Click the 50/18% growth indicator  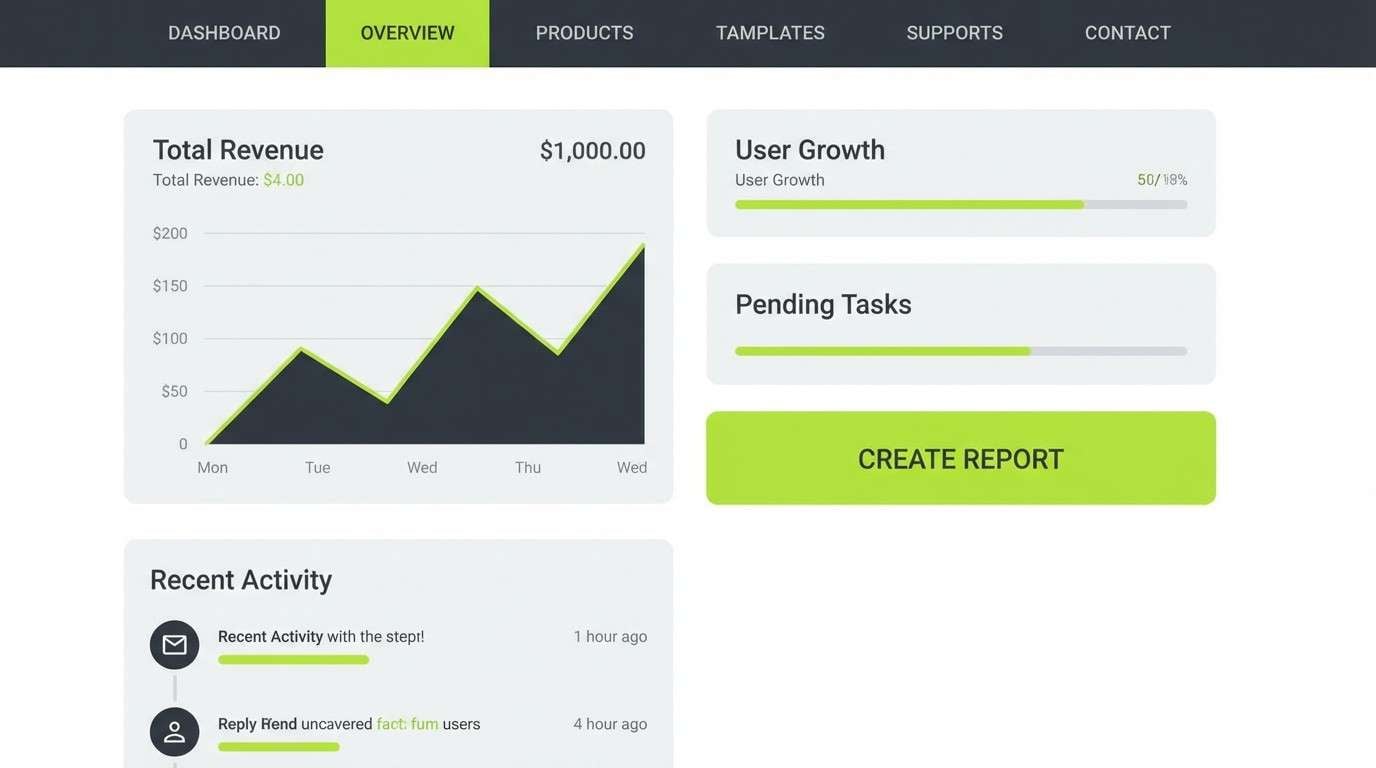click(x=1161, y=179)
